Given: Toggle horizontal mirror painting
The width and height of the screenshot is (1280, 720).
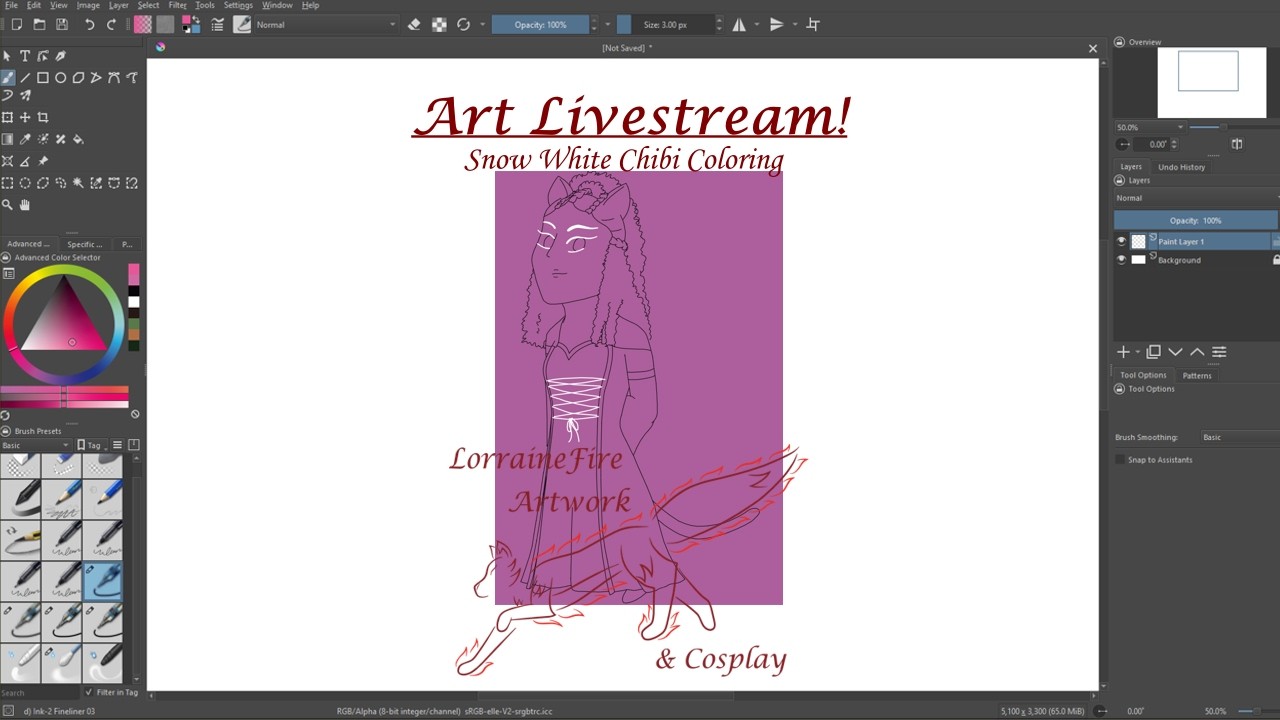Looking at the screenshot, I should tap(740, 24).
